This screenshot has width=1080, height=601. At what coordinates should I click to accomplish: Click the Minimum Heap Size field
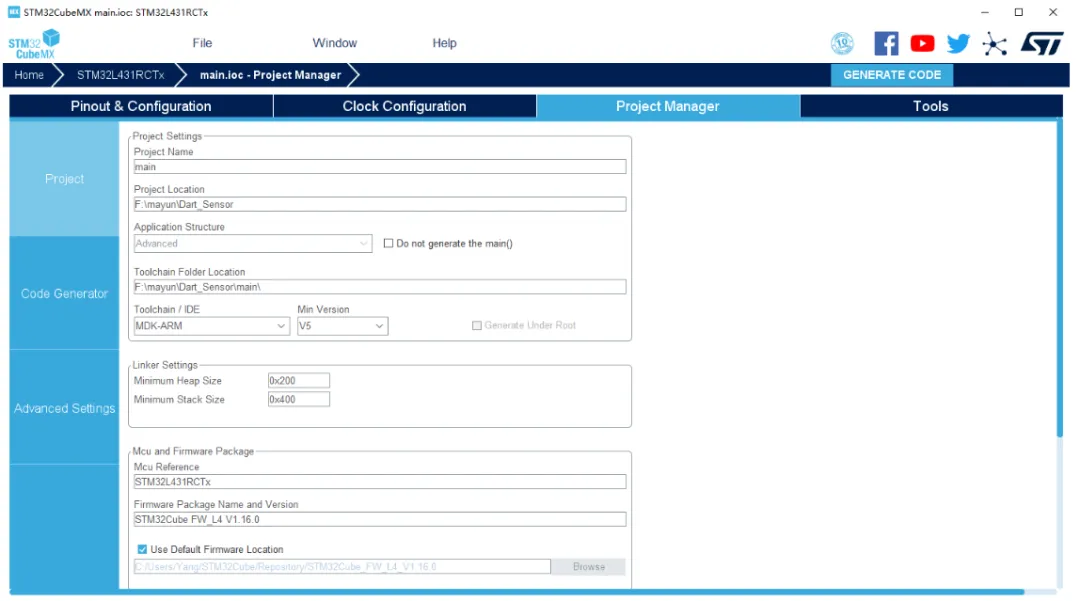click(299, 381)
